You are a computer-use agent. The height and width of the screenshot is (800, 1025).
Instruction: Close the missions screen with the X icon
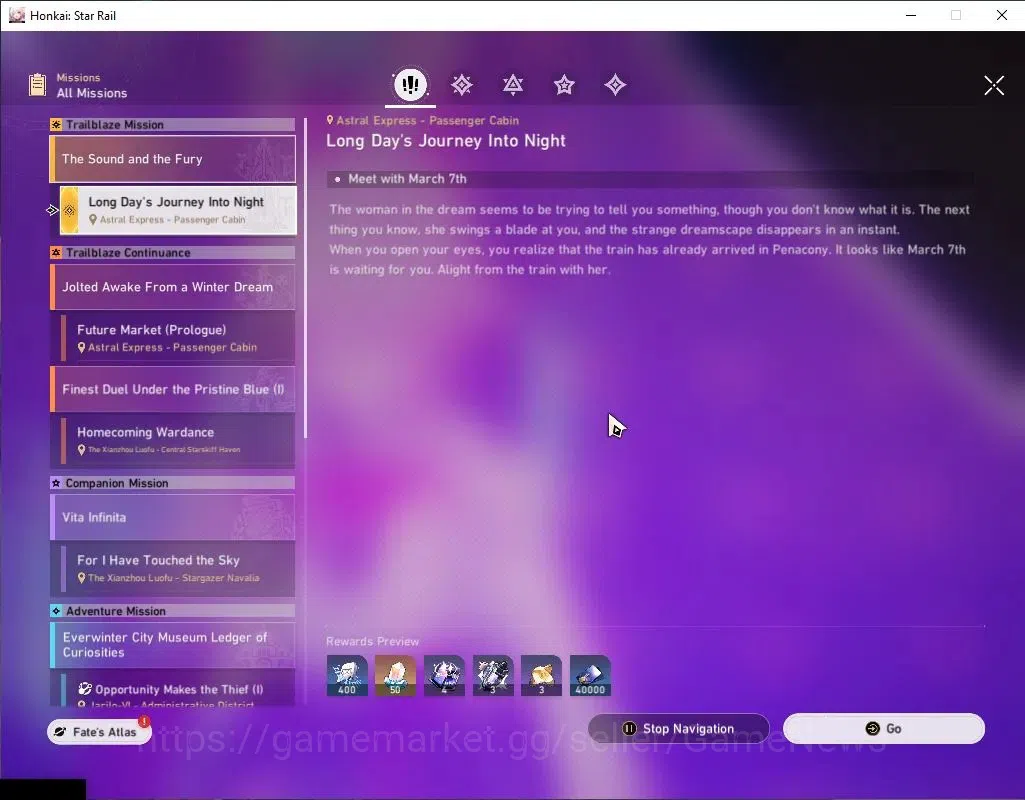click(994, 85)
